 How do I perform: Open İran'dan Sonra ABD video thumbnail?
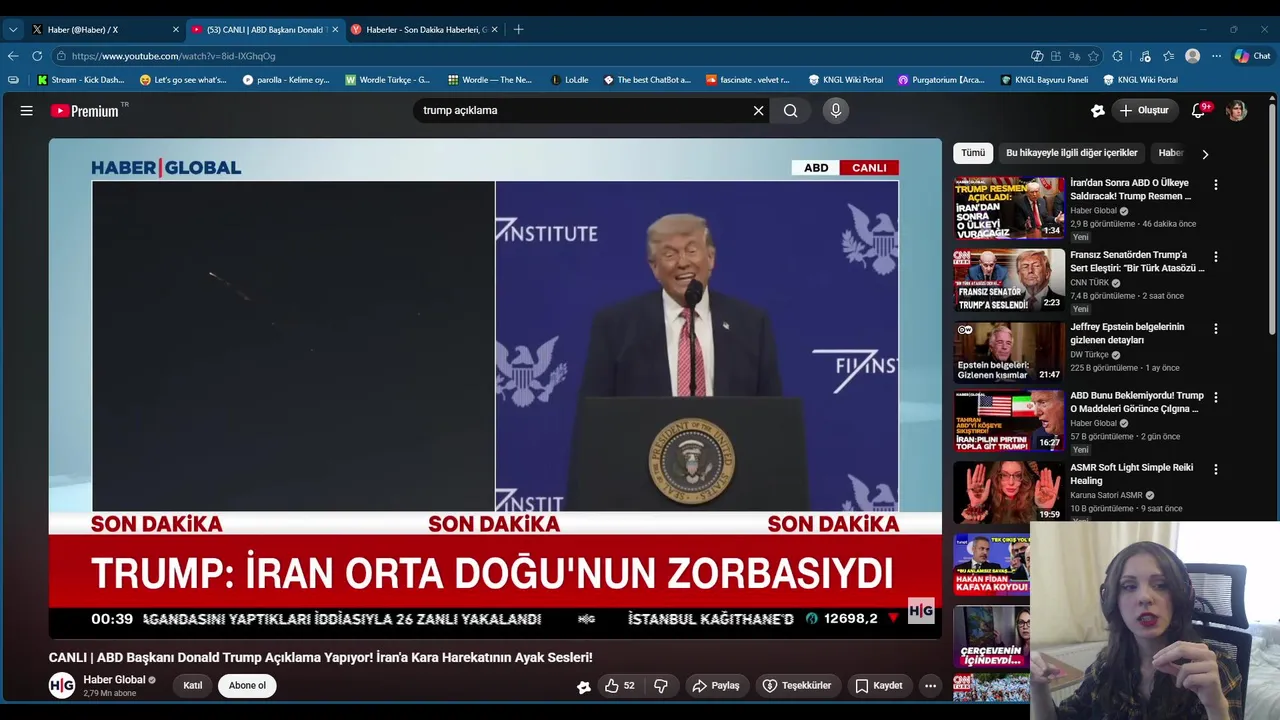point(1008,208)
